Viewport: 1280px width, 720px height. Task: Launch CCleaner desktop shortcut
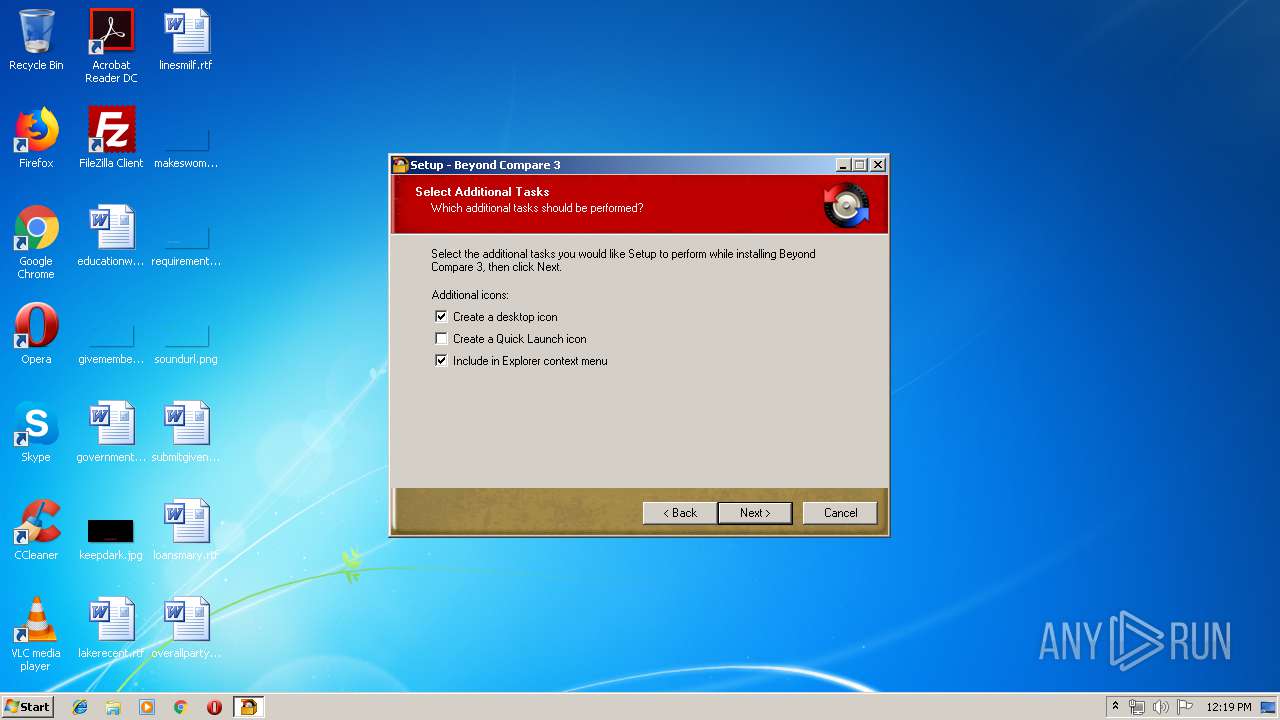pos(36,530)
